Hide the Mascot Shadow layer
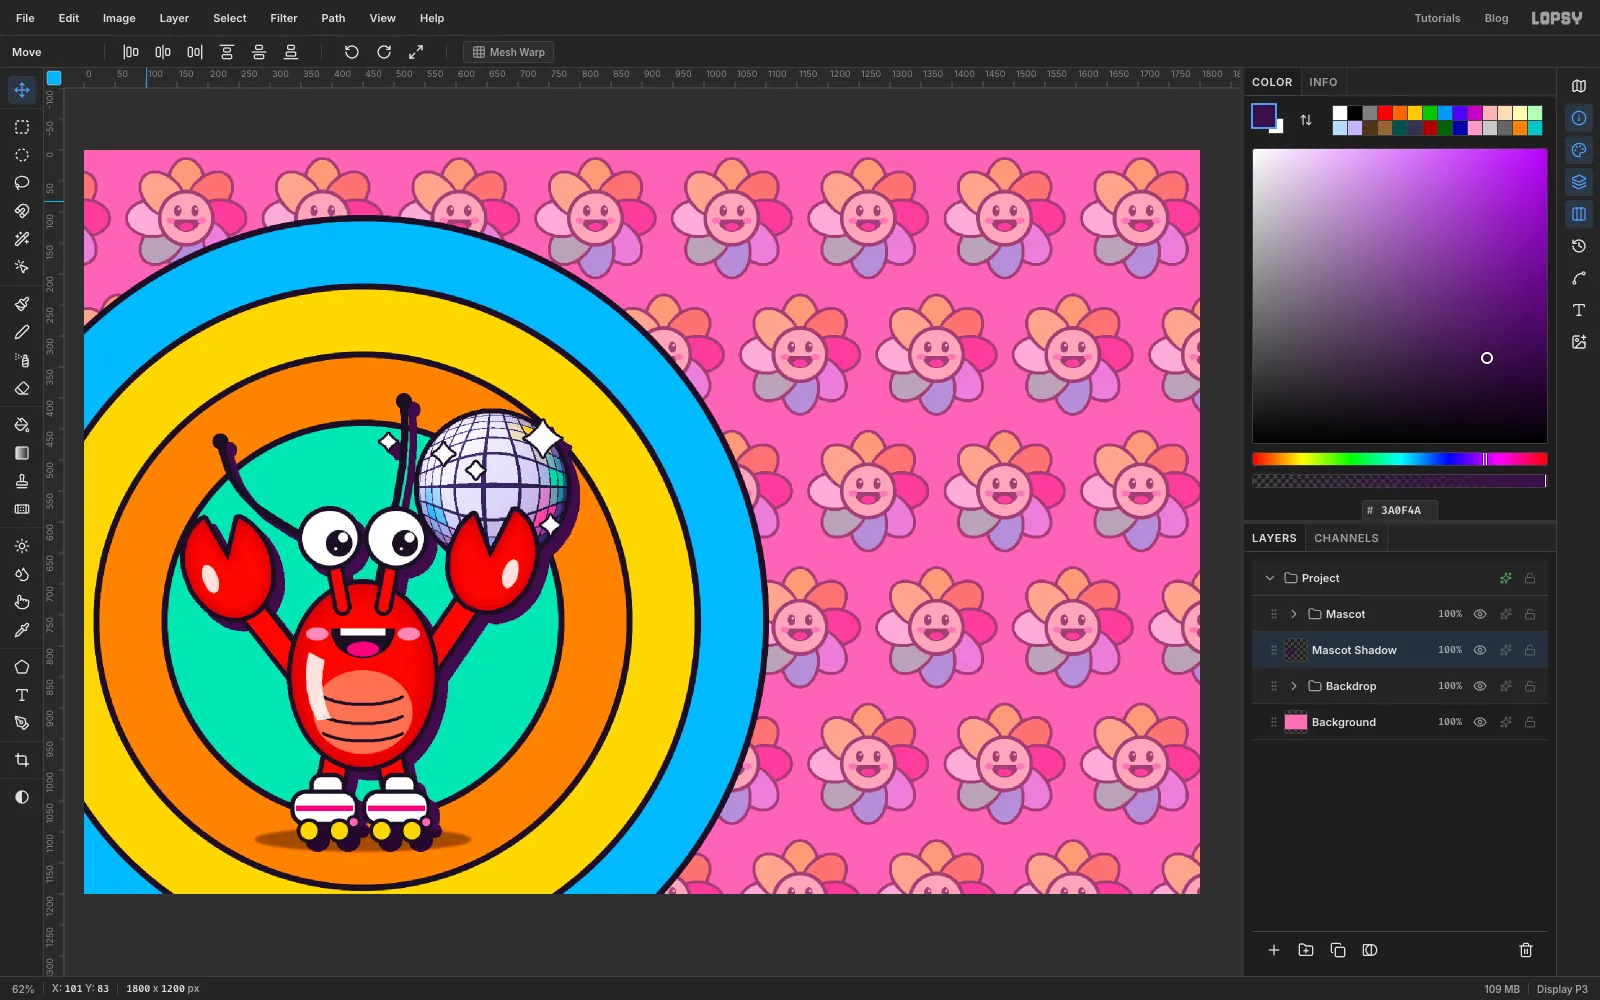This screenshot has width=1600, height=1000. pos(1480,650)
